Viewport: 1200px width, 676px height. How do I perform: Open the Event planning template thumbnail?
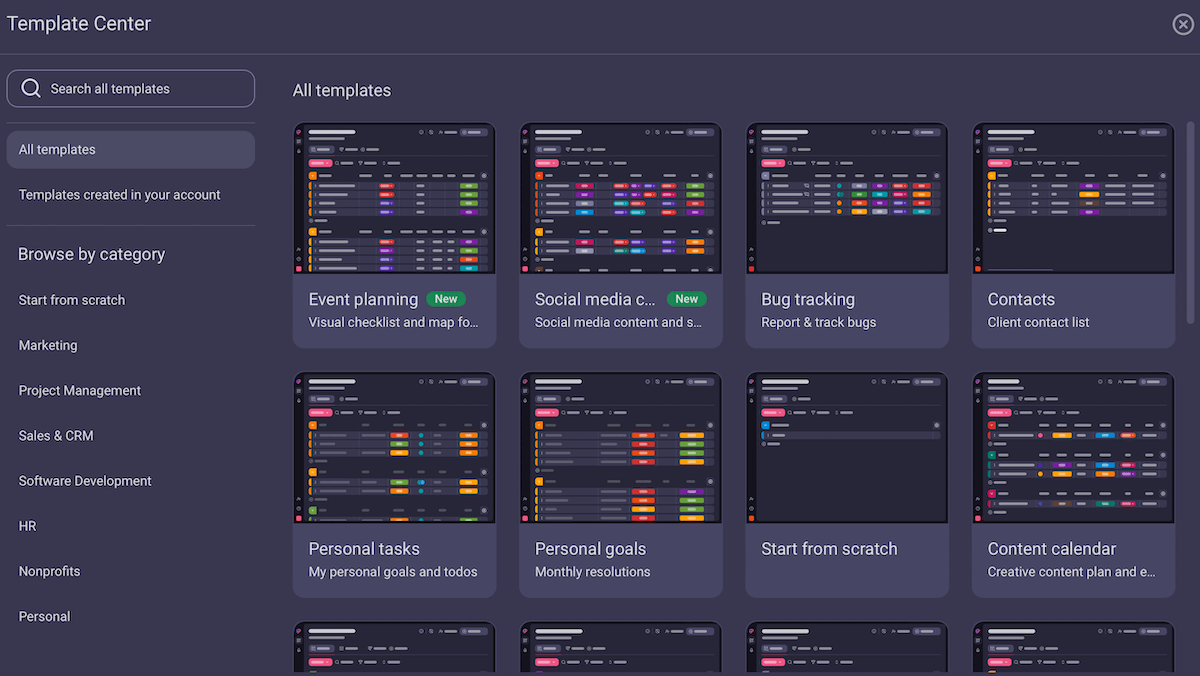(x=394, y=198)
